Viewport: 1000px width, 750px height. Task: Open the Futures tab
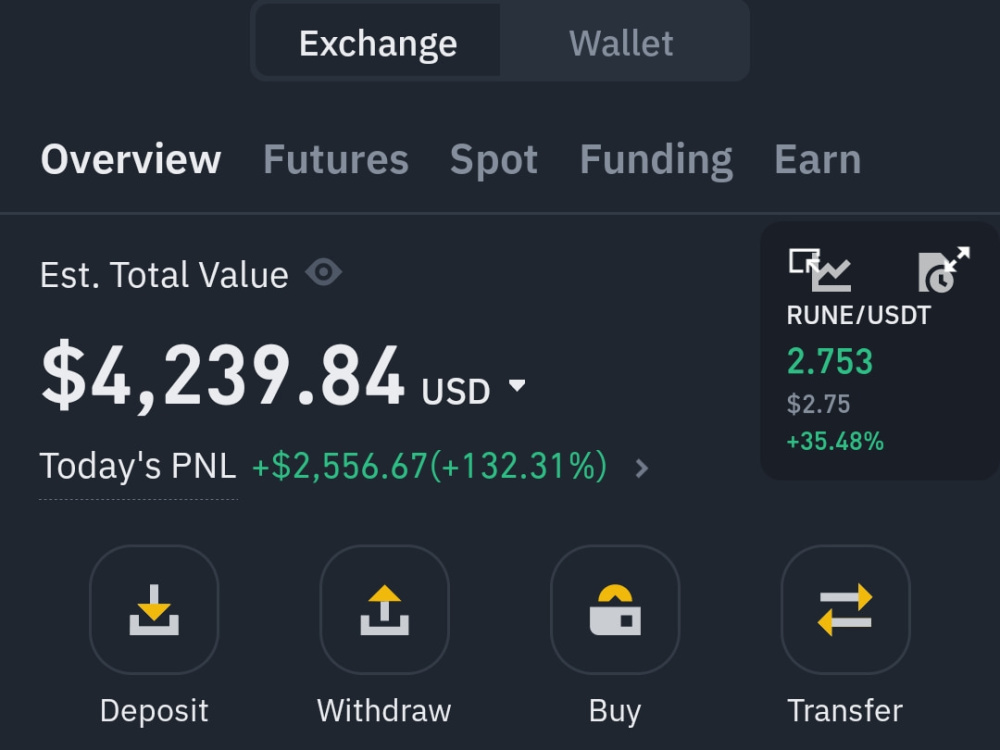pyautogui.click(x=335, y=159)
